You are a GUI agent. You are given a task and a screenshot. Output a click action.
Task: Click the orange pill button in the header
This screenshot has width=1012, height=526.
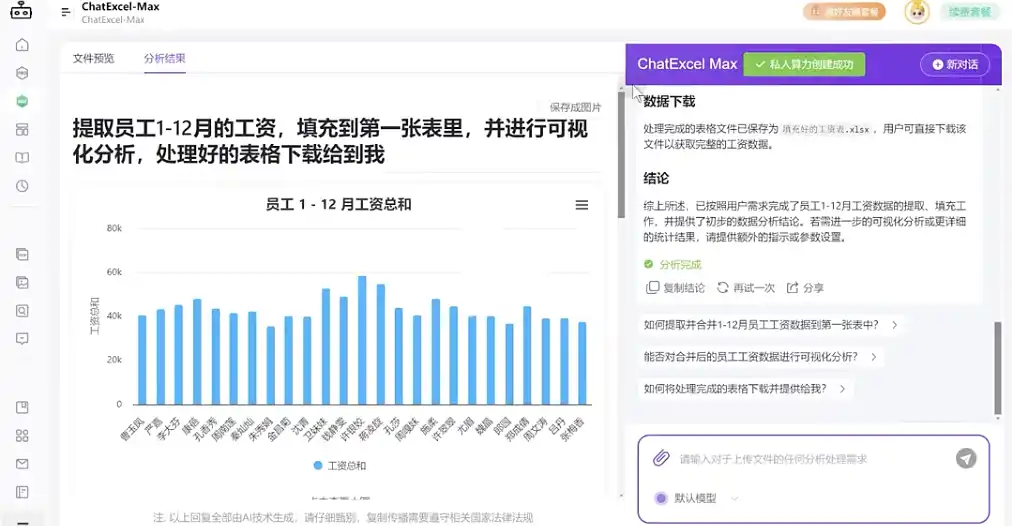[844, 12]
